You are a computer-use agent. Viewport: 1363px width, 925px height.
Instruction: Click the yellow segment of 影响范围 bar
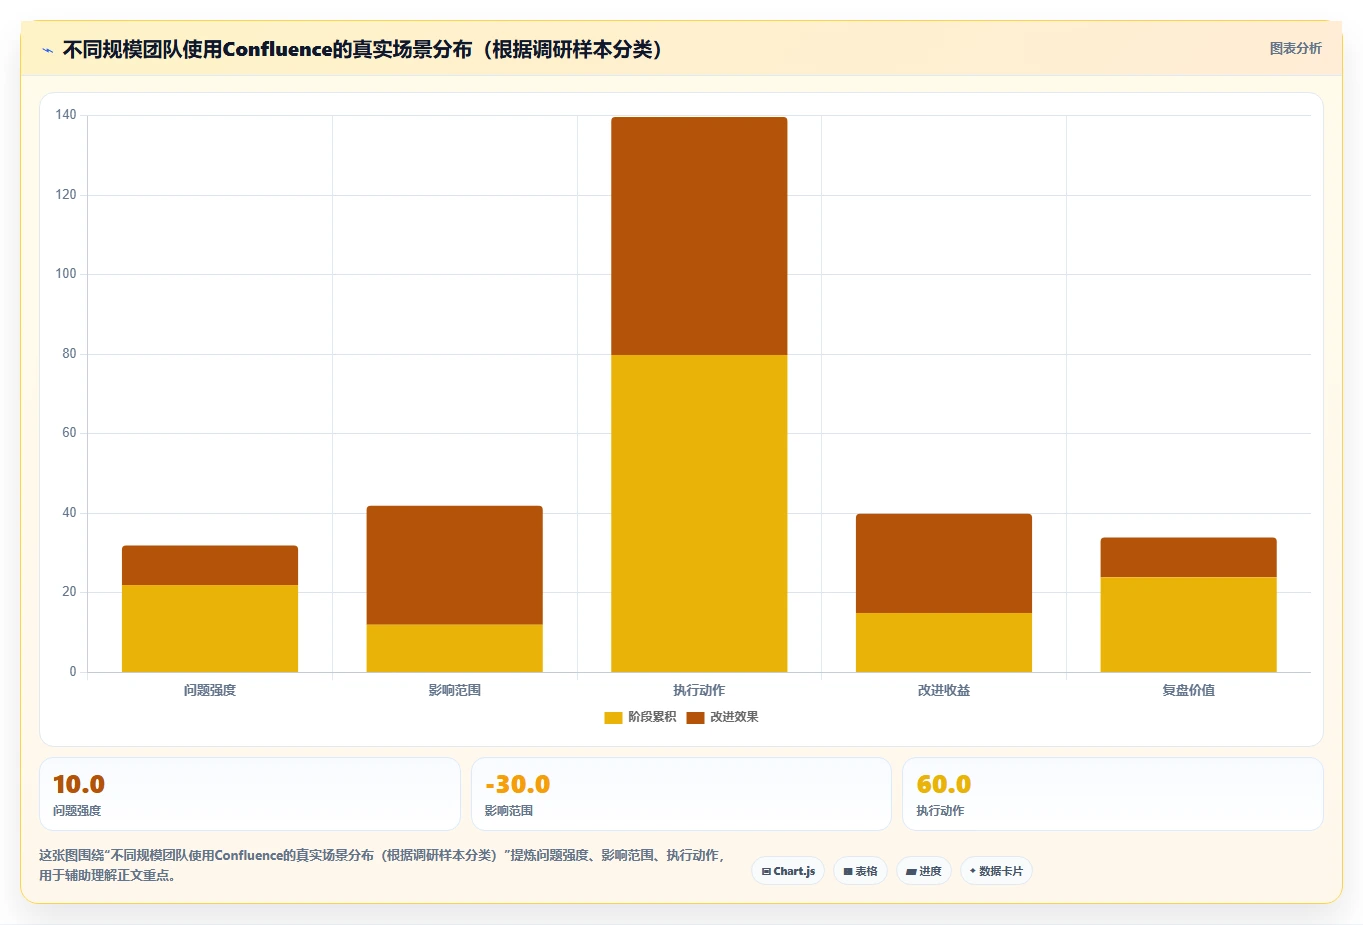455,648
